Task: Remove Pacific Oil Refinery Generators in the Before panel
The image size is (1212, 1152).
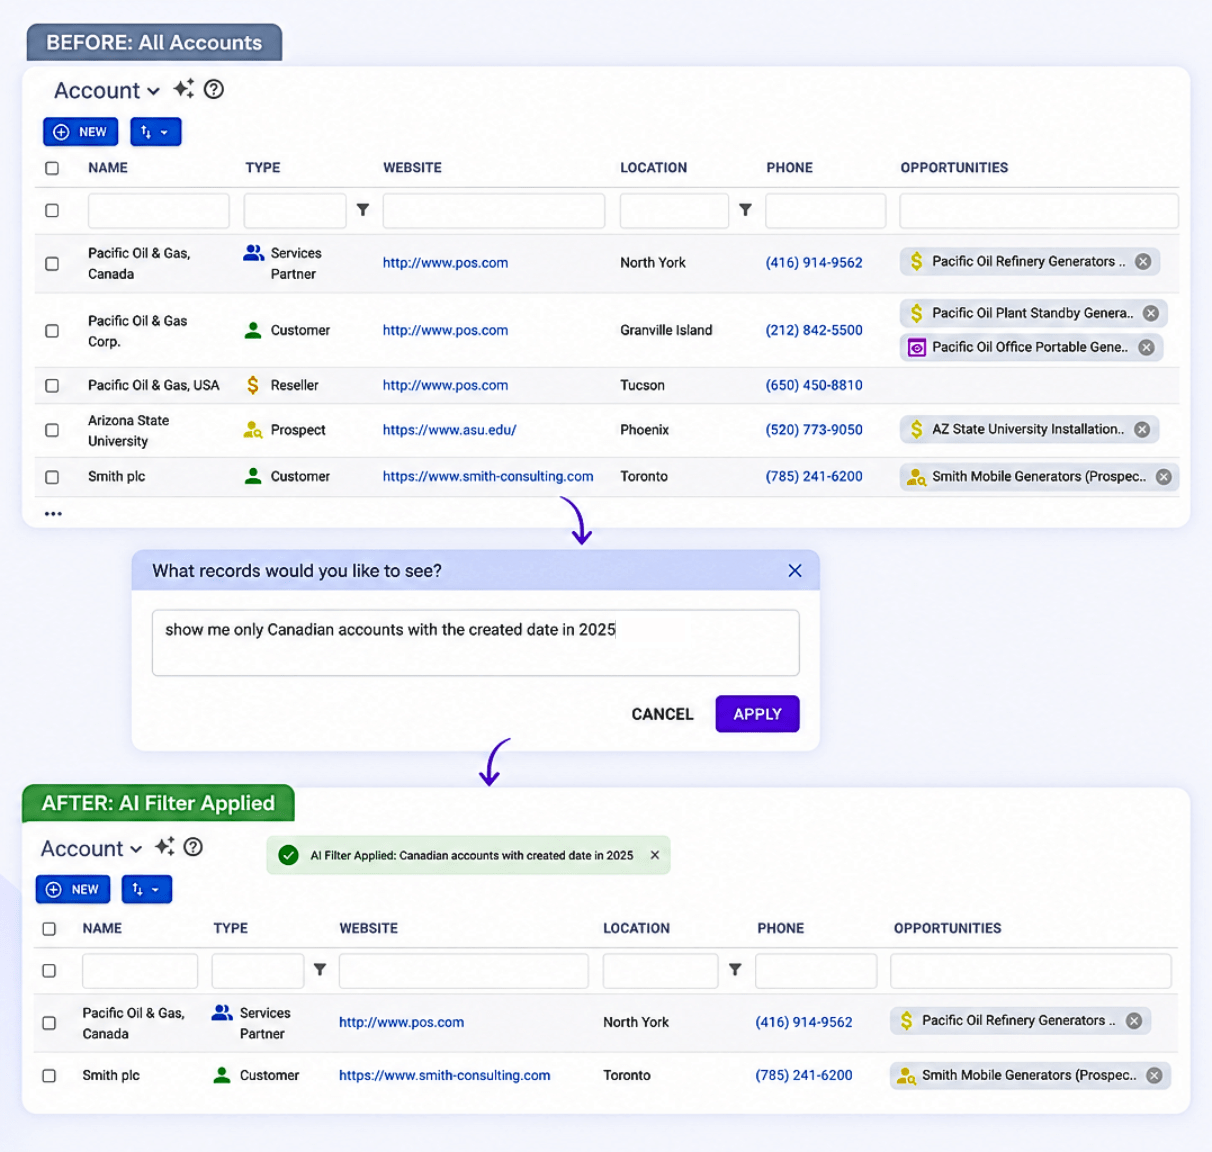Action: click(1143, 262)
